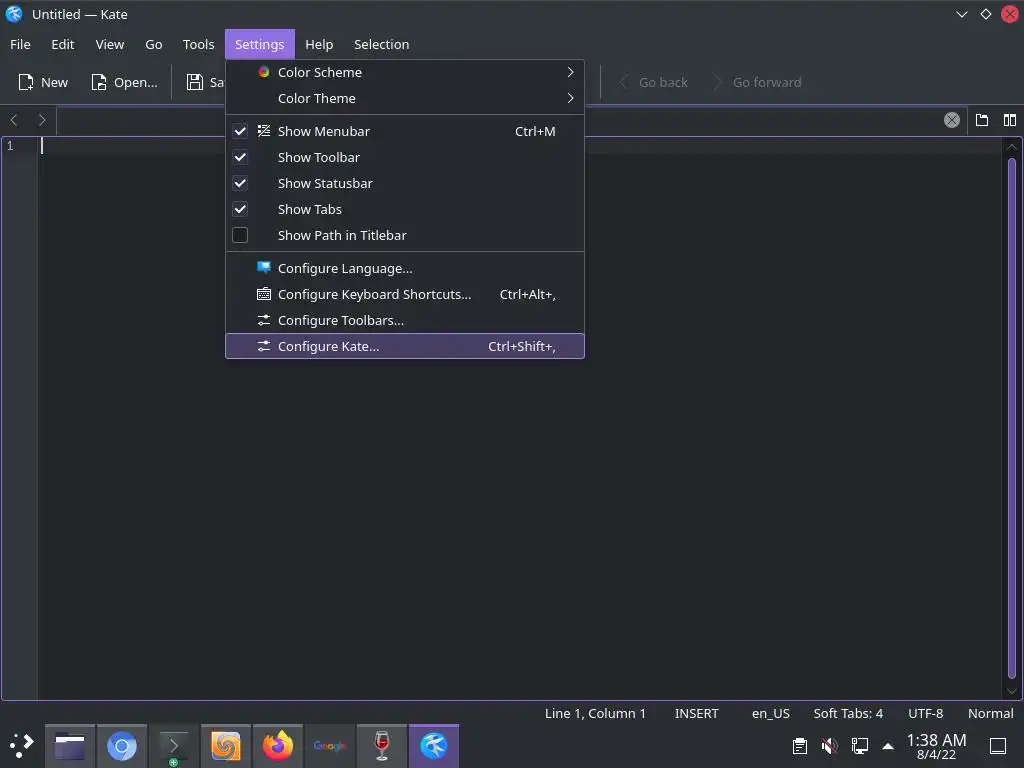Uncheck the Show Menubar checkbox

click(240, 131)
